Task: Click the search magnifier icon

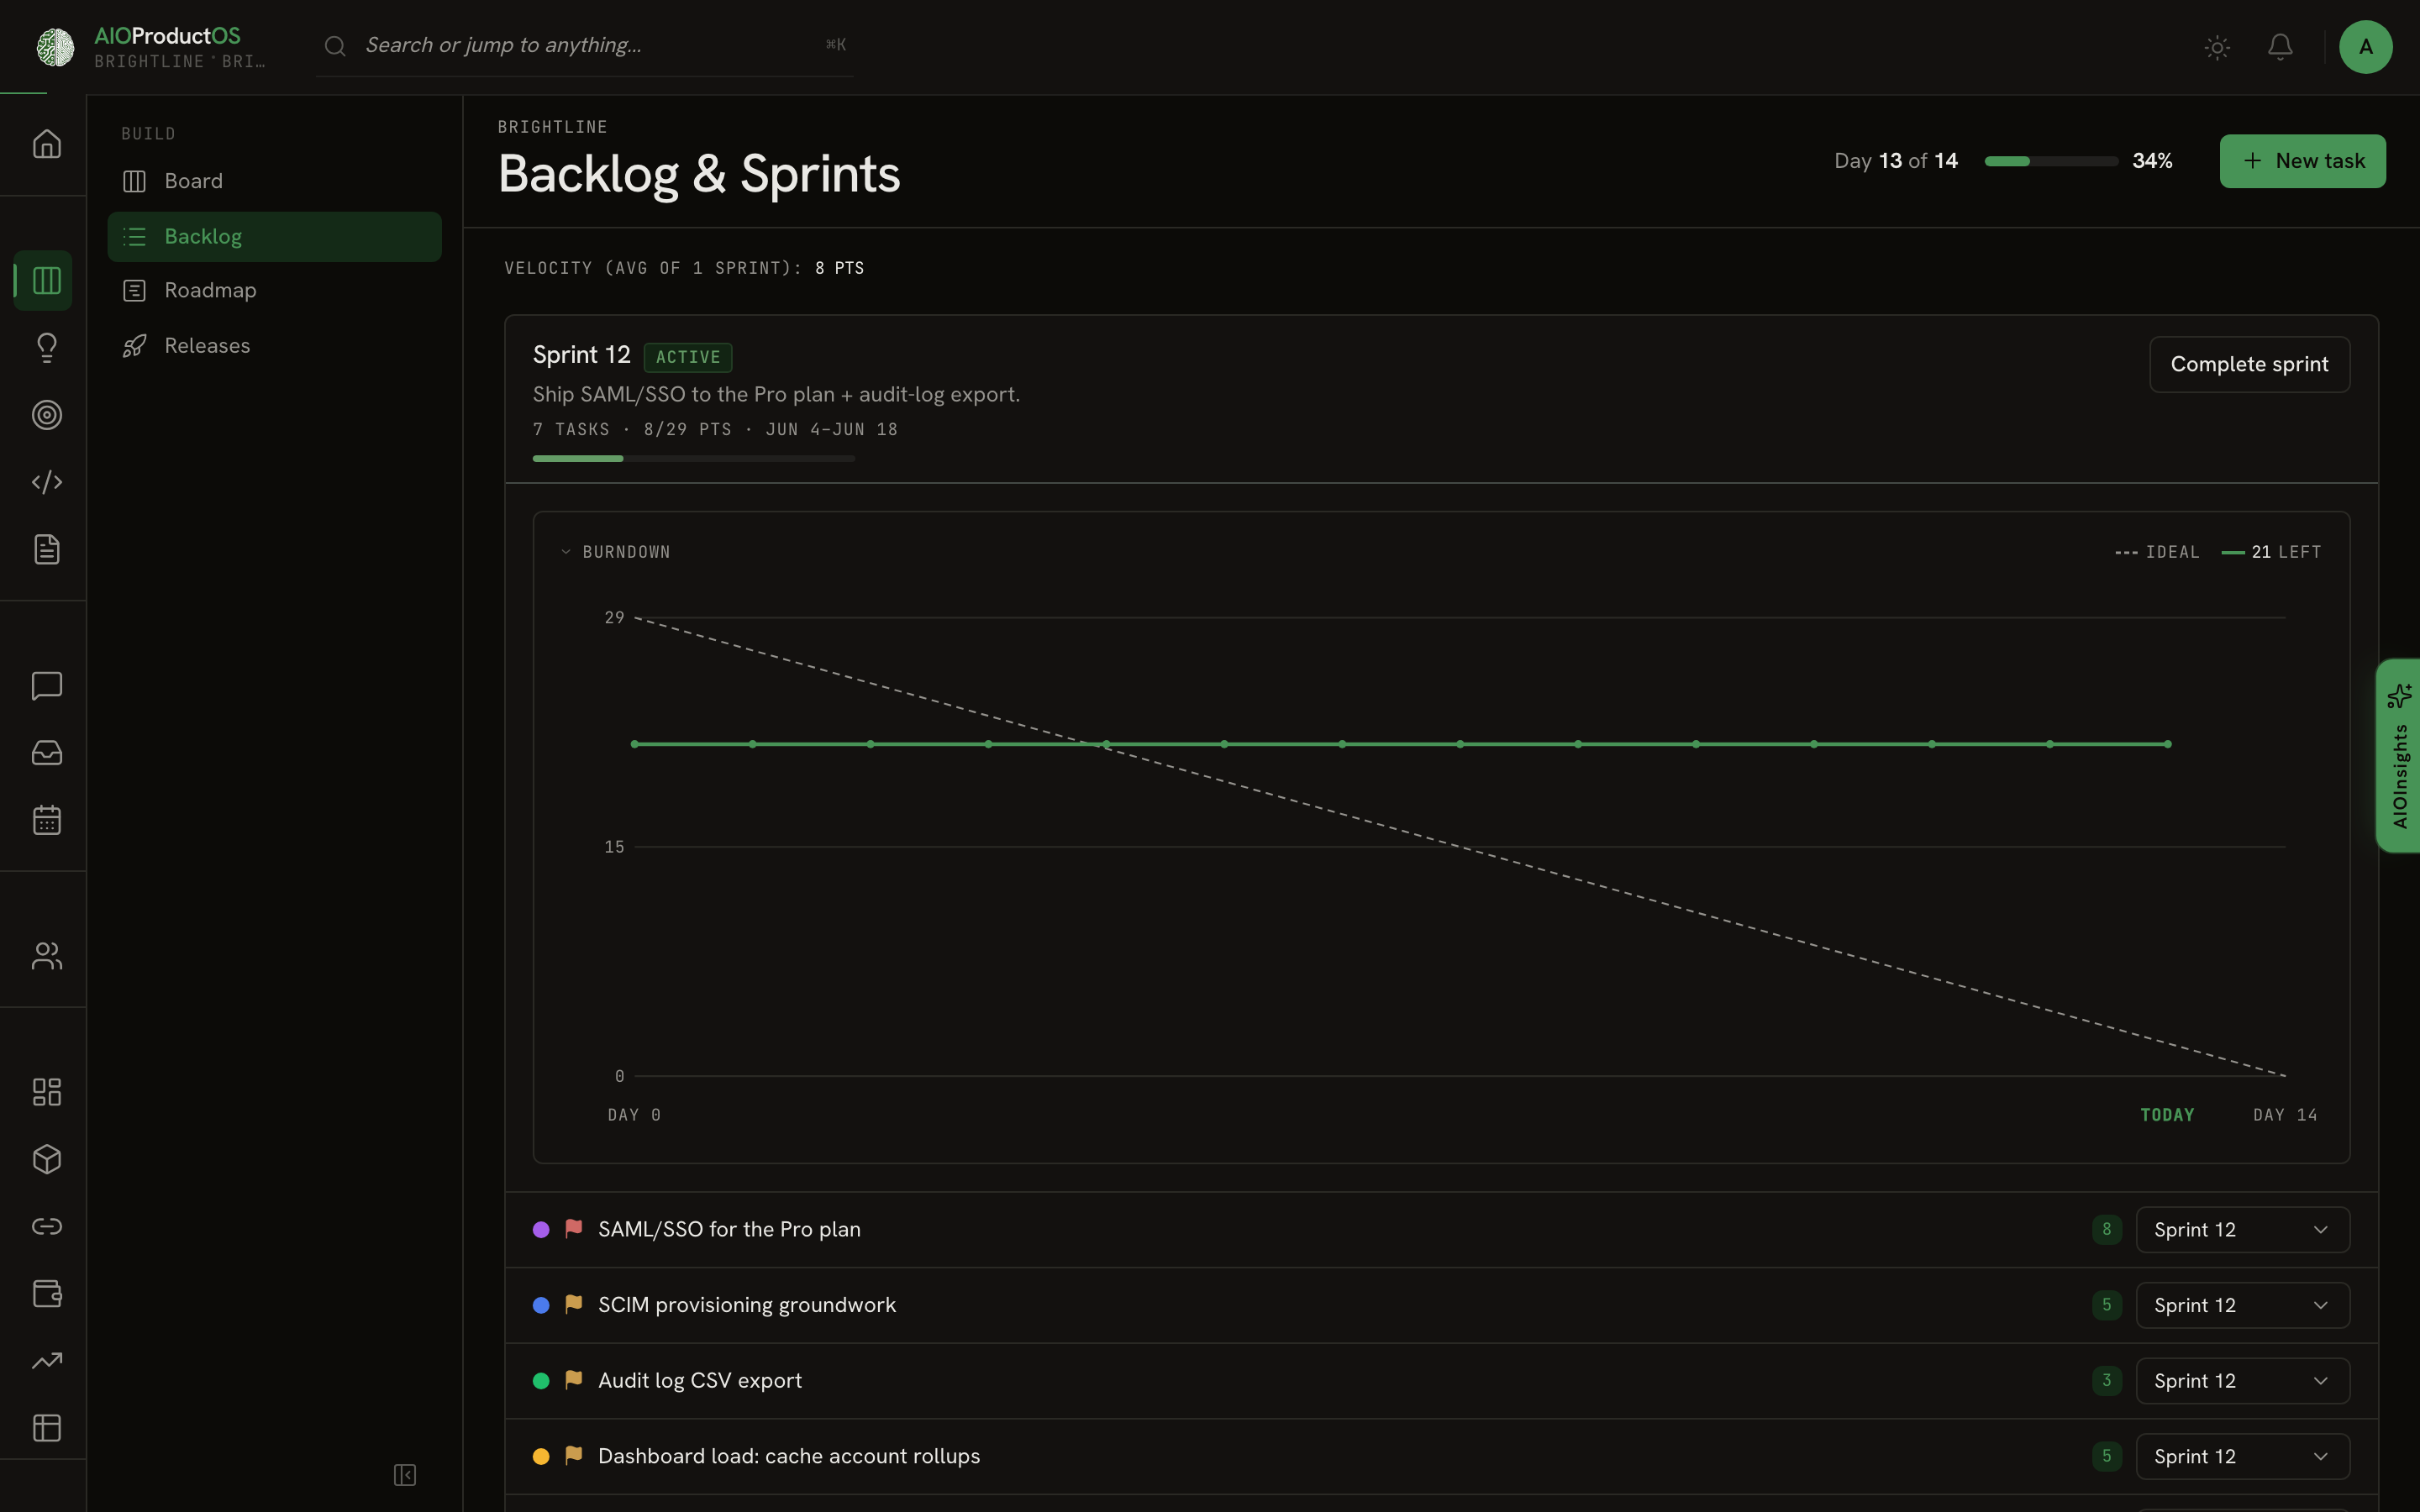Action: point(335,46)
